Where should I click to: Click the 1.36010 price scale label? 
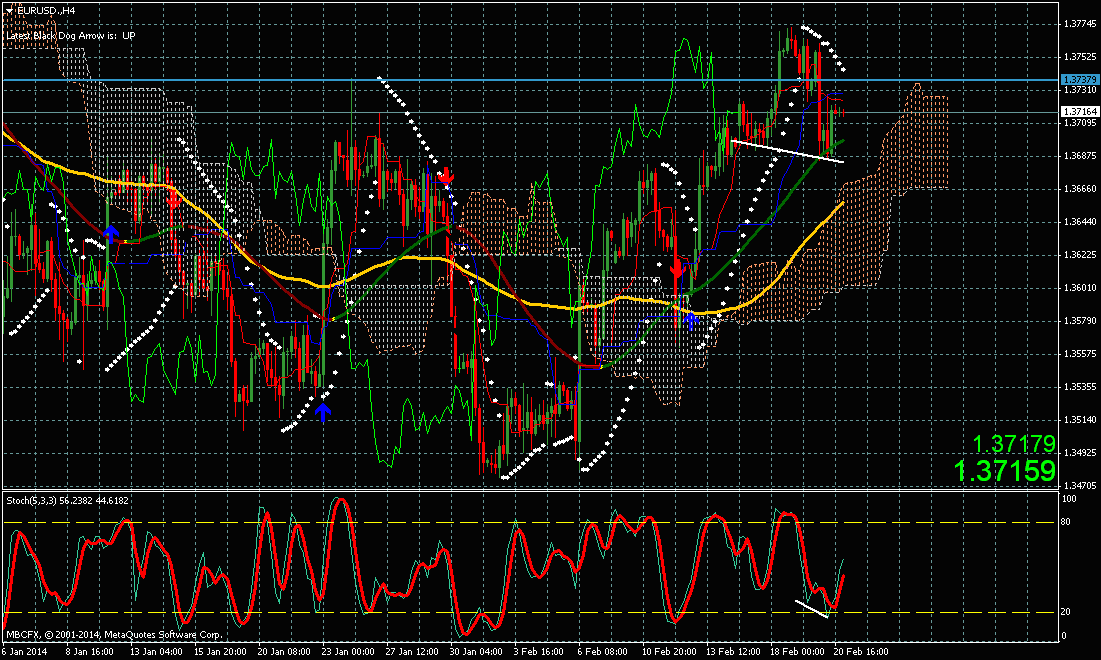[1080, 287]
